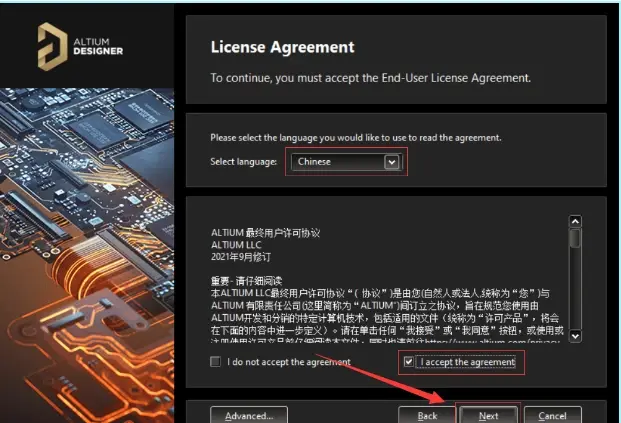Click the Altium Designer wordmark text
Screen dimensions: 621x423
[x=98, y=46]
